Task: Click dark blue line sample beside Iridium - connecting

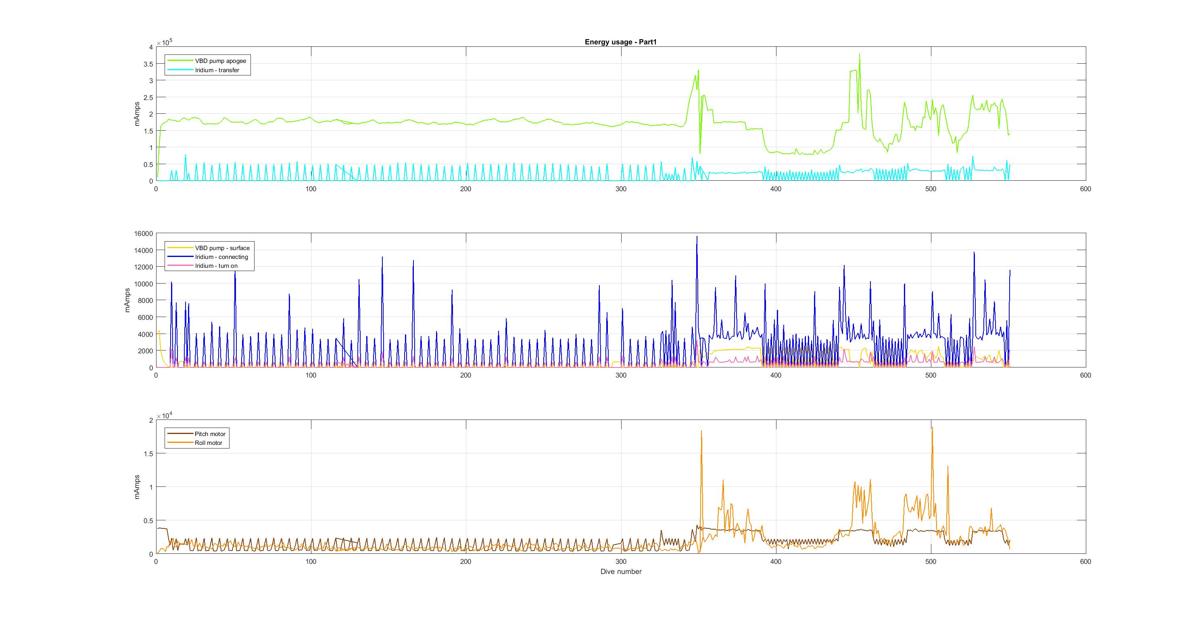Action: click(x=181, y=257)
